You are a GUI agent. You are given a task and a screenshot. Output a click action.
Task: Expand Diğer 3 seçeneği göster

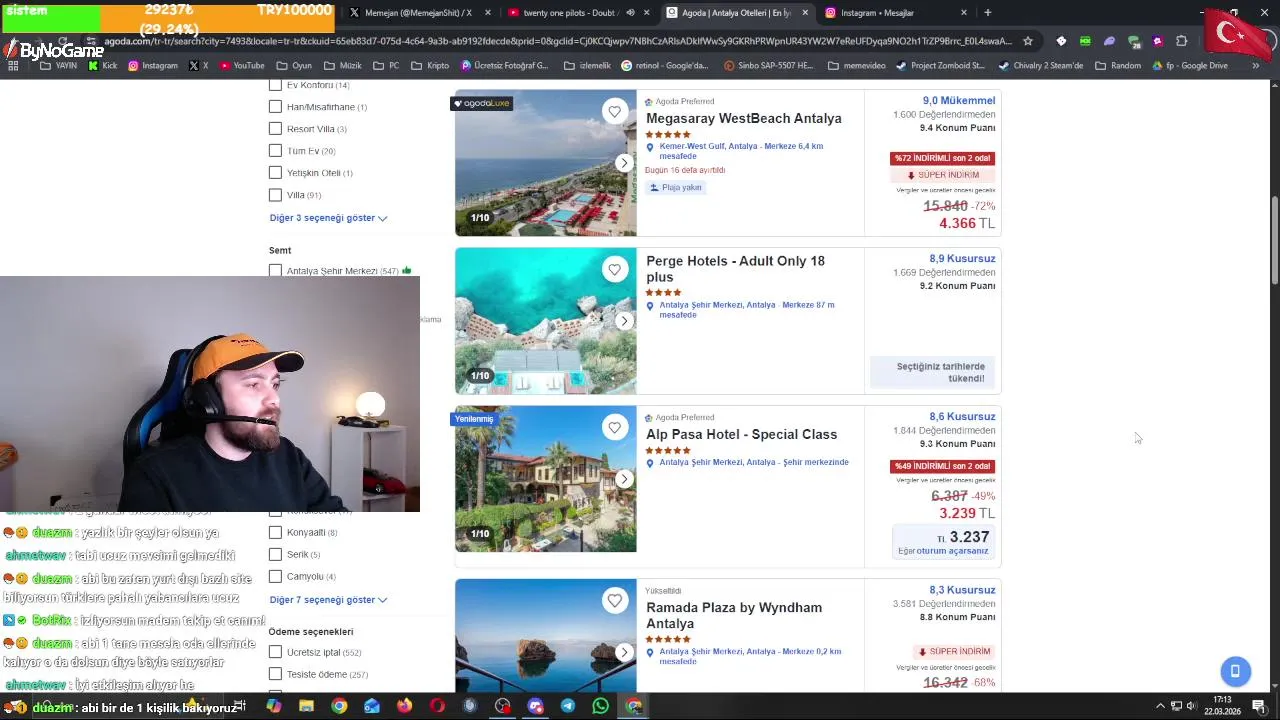[x=328, y=218]
